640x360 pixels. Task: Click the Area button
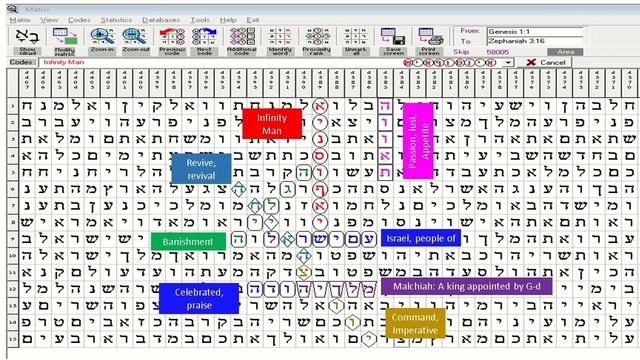click(565, 52)
